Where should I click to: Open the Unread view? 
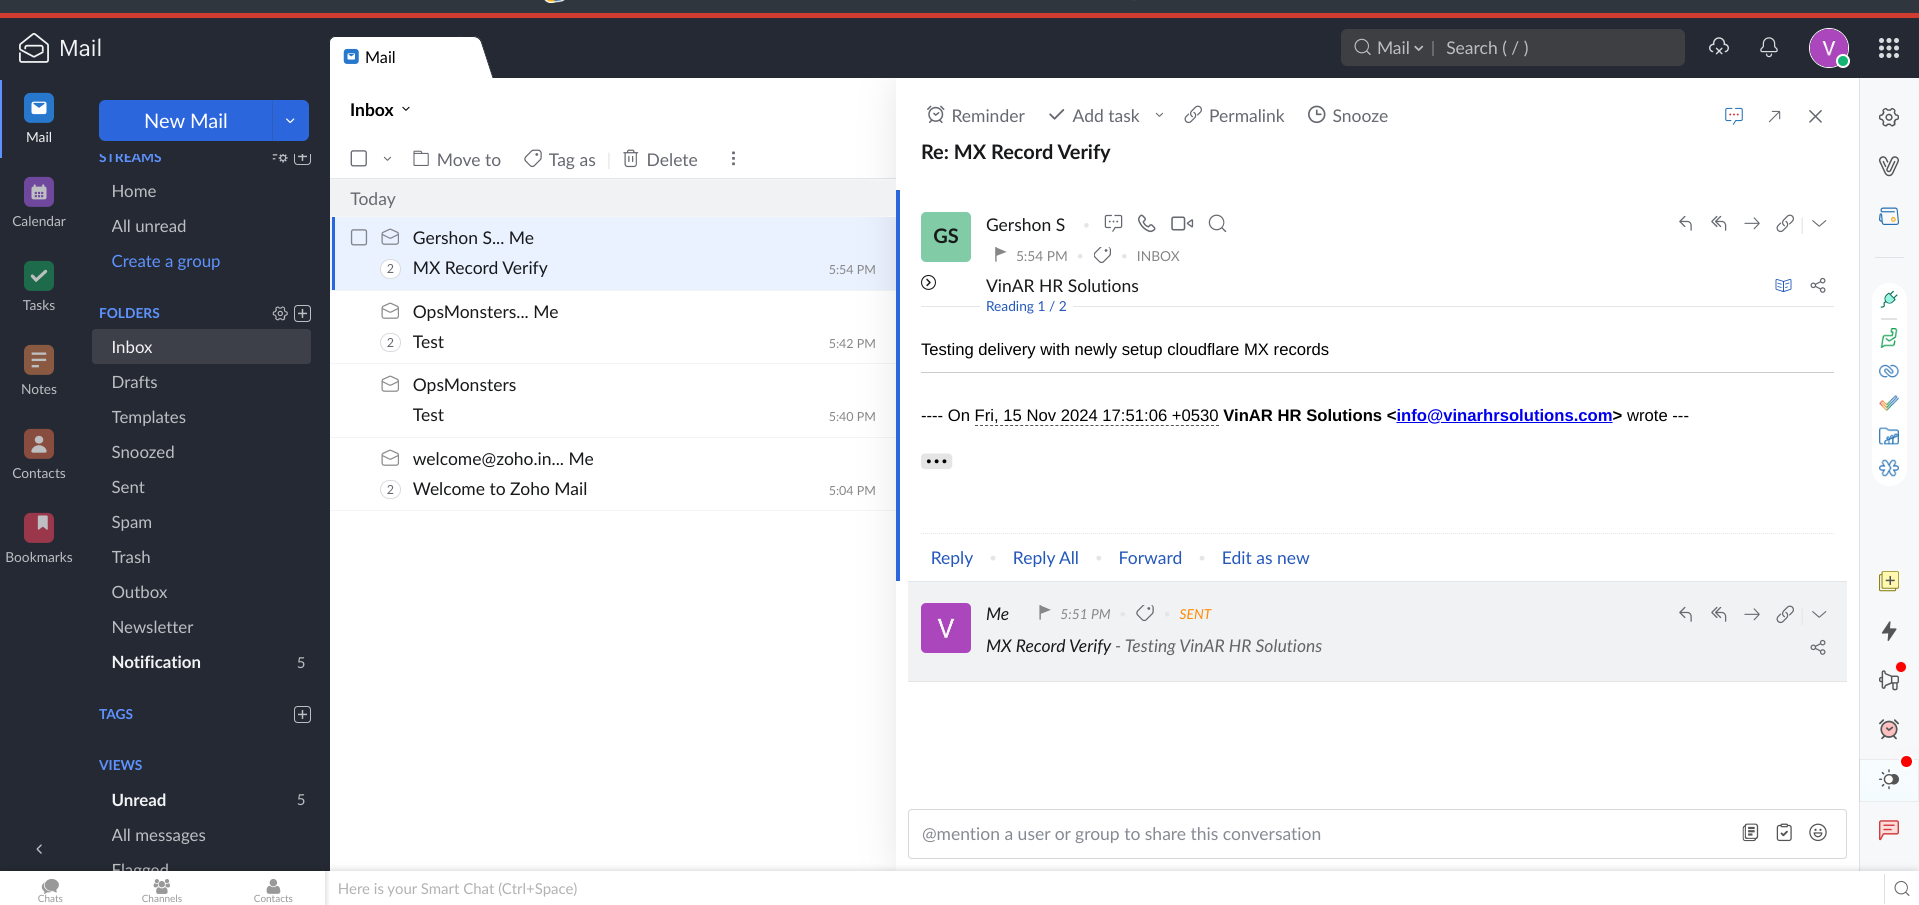point(139,800)
